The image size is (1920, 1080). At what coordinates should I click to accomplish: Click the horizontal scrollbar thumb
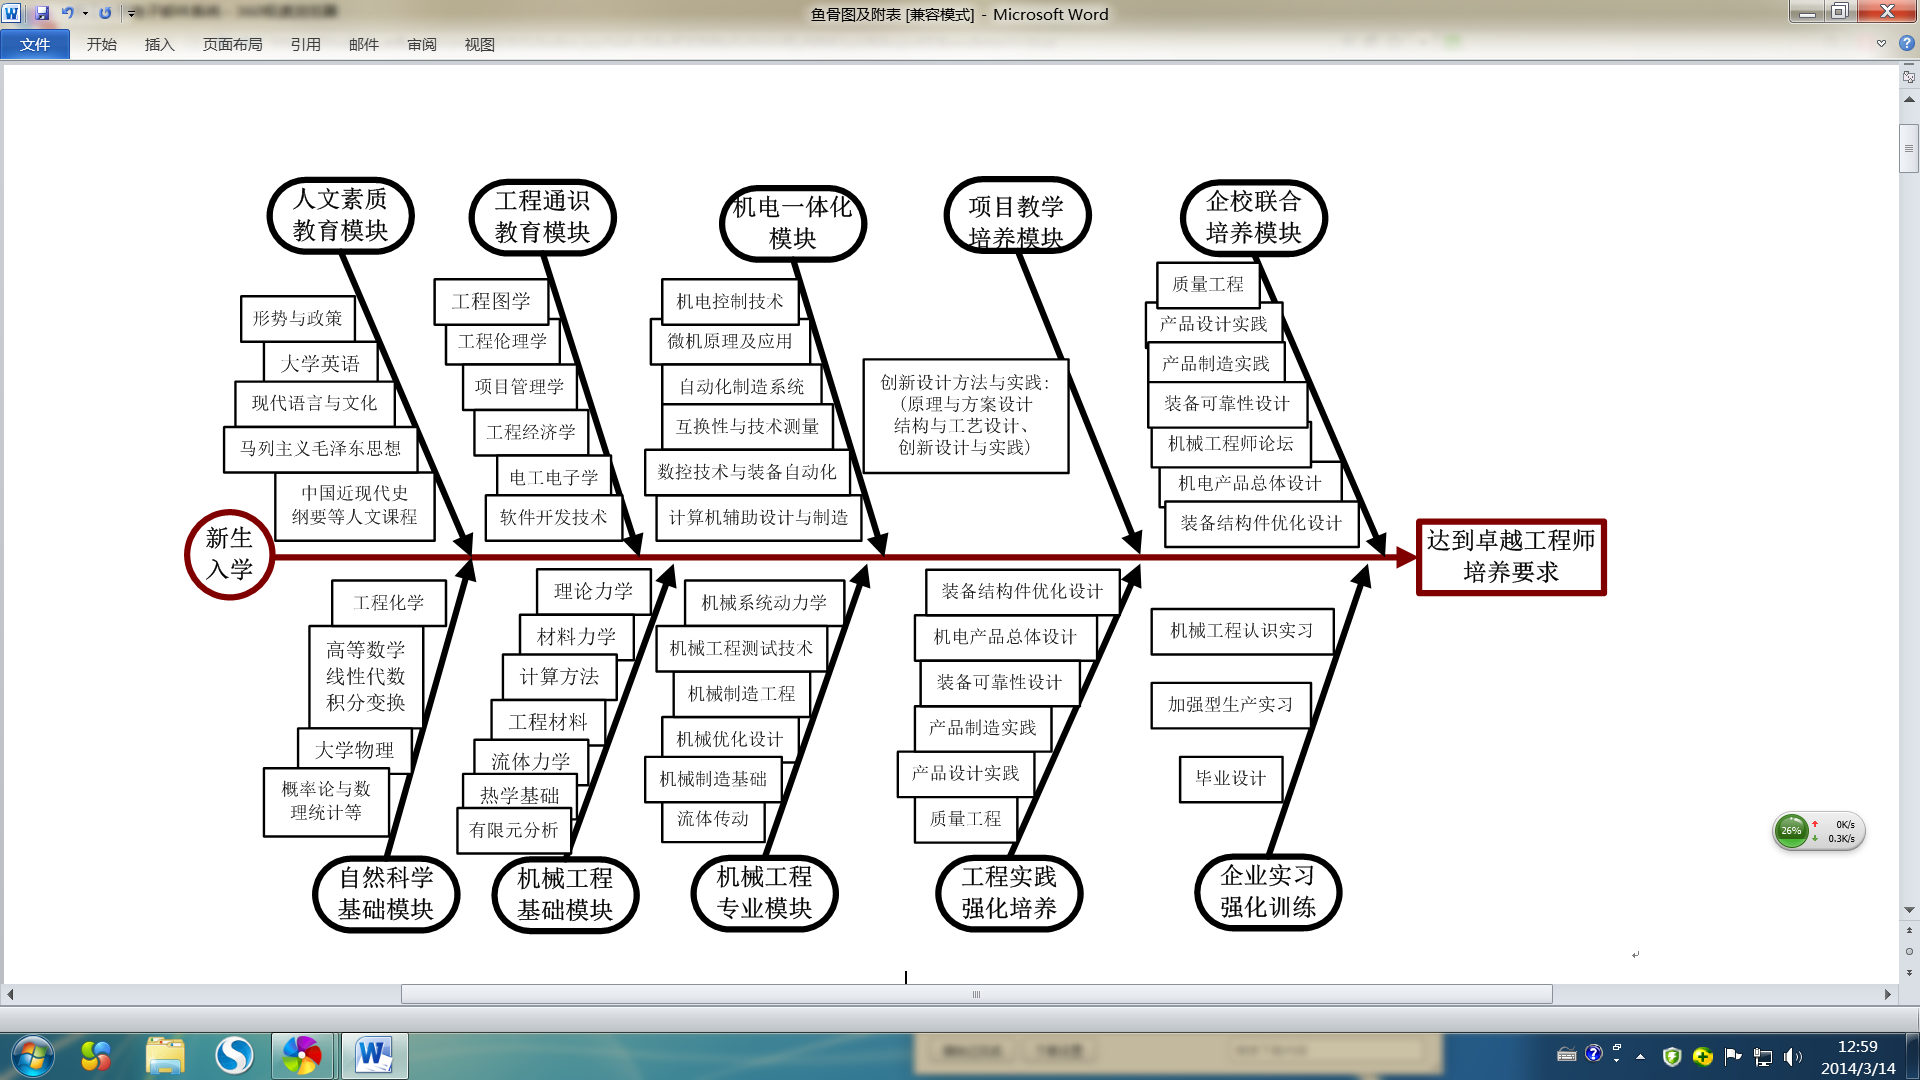(976, 994)
